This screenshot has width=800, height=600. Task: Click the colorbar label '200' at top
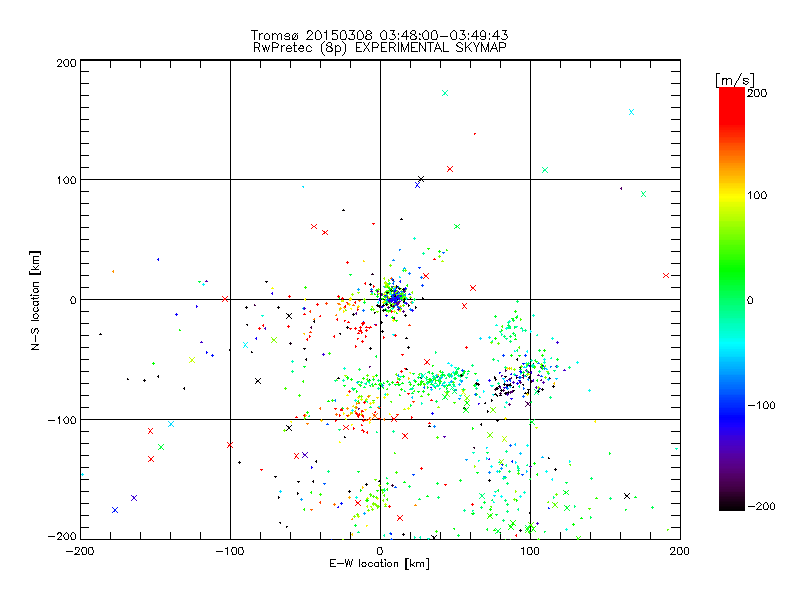point(757,93)
